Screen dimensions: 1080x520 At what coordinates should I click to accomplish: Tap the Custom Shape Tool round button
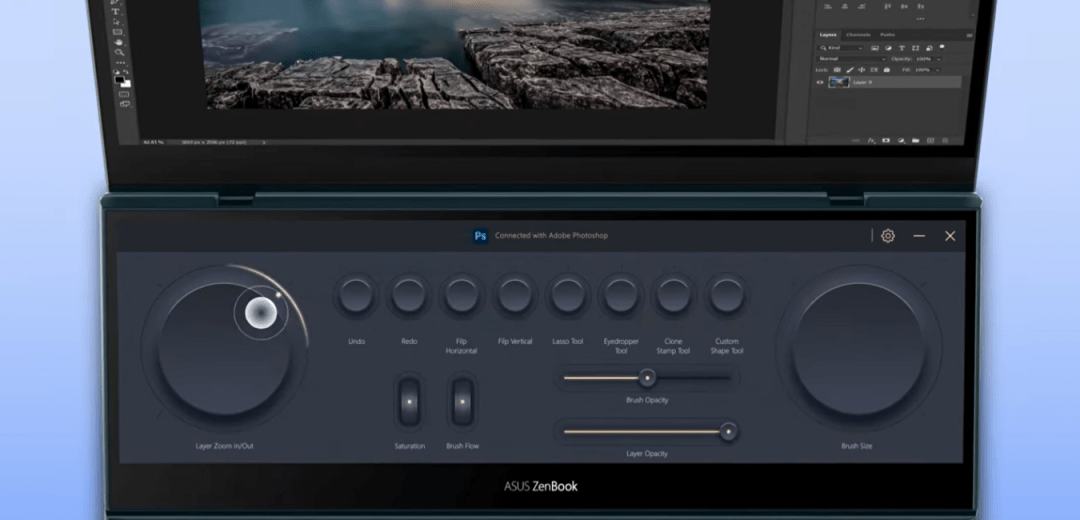(726, 295)
